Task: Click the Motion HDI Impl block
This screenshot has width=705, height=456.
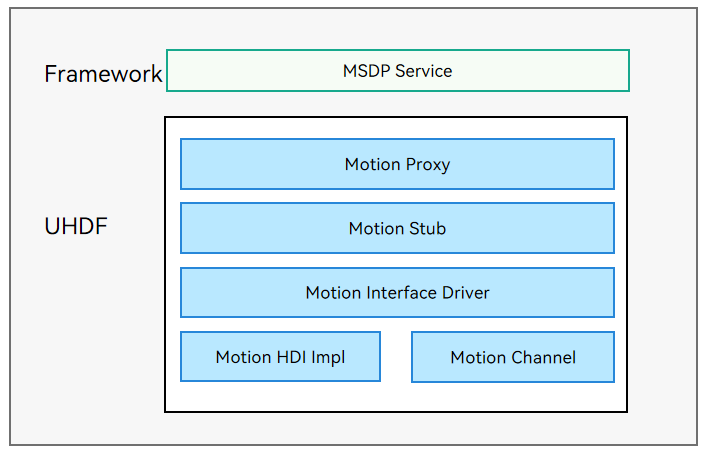Action: pyautogui.click(x=280, y=357)
